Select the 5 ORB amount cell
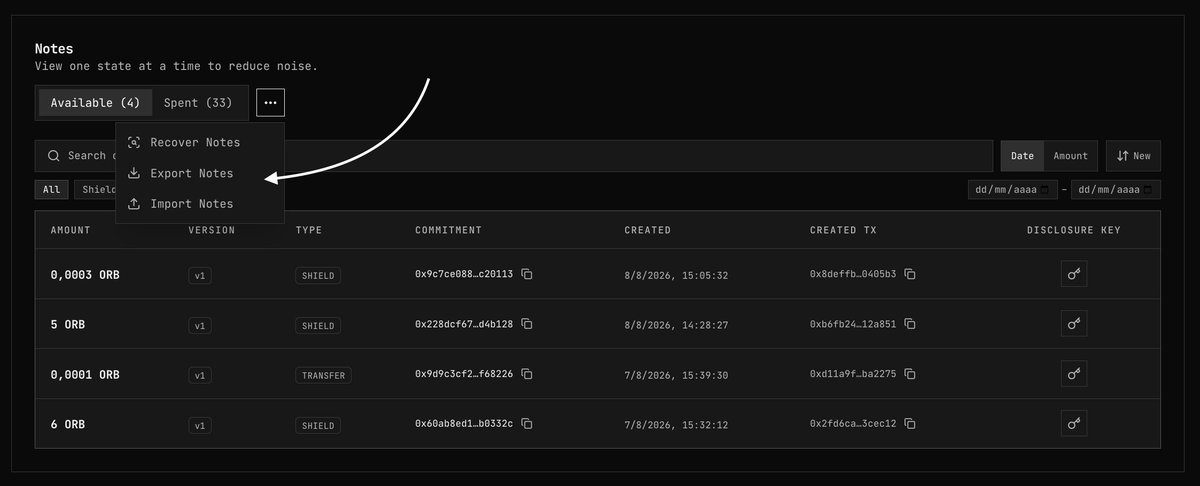 pos(68,325)
